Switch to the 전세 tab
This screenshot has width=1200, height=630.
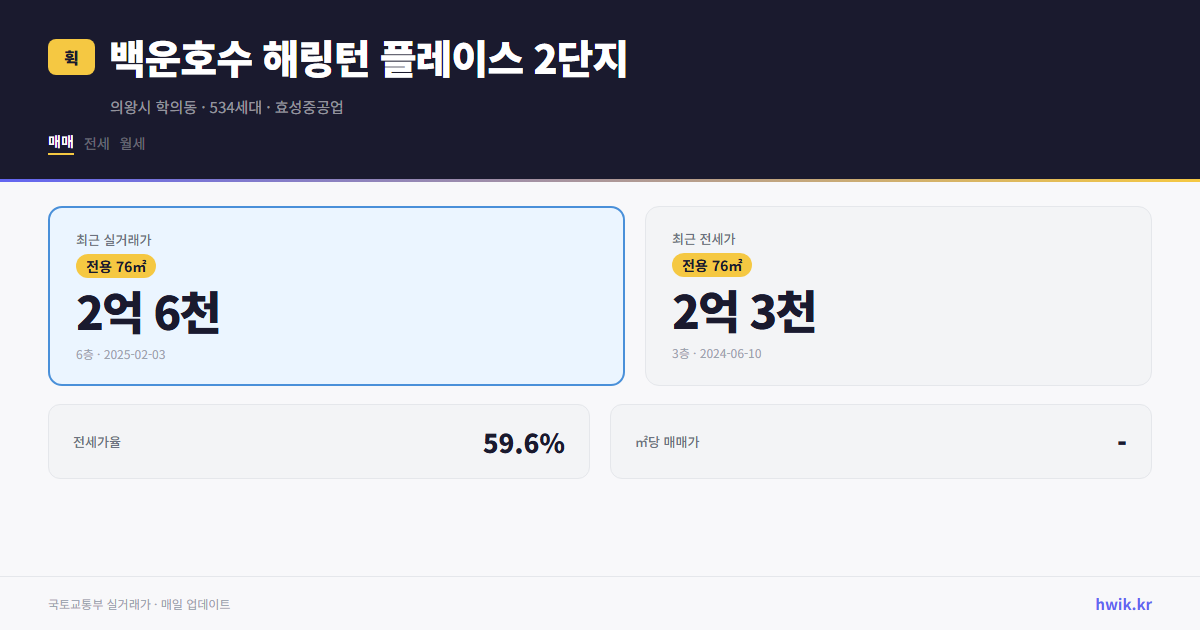coord(95,143)
